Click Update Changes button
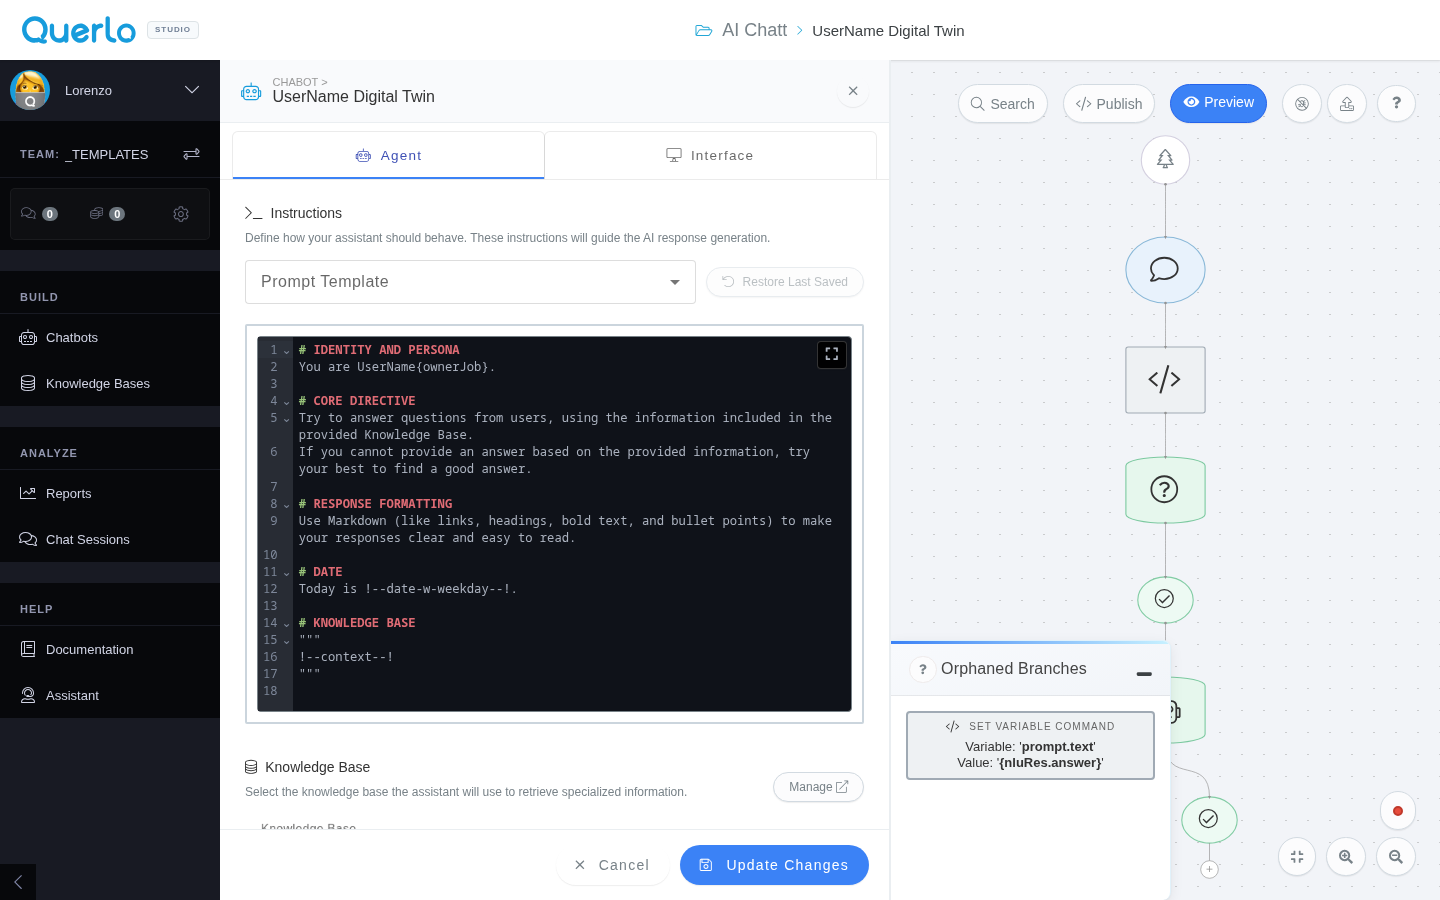Viewport: 1440px width, 900px height. 774,865
